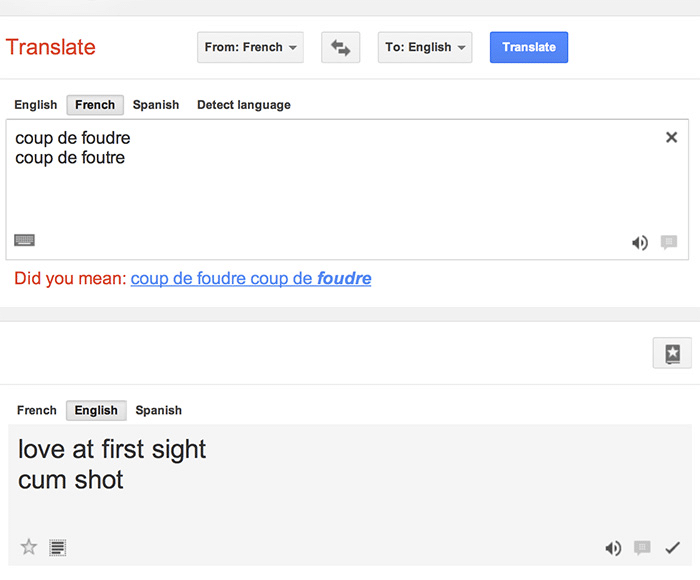
Task: Swap the source and target languages
Action: click(x=340, y=47)
